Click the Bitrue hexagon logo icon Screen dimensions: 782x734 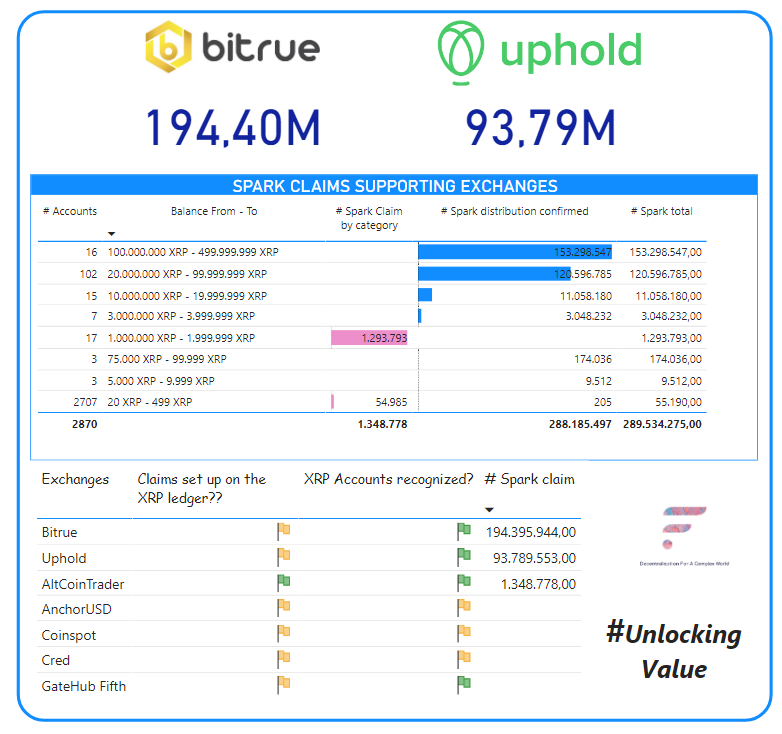point(168,46)
